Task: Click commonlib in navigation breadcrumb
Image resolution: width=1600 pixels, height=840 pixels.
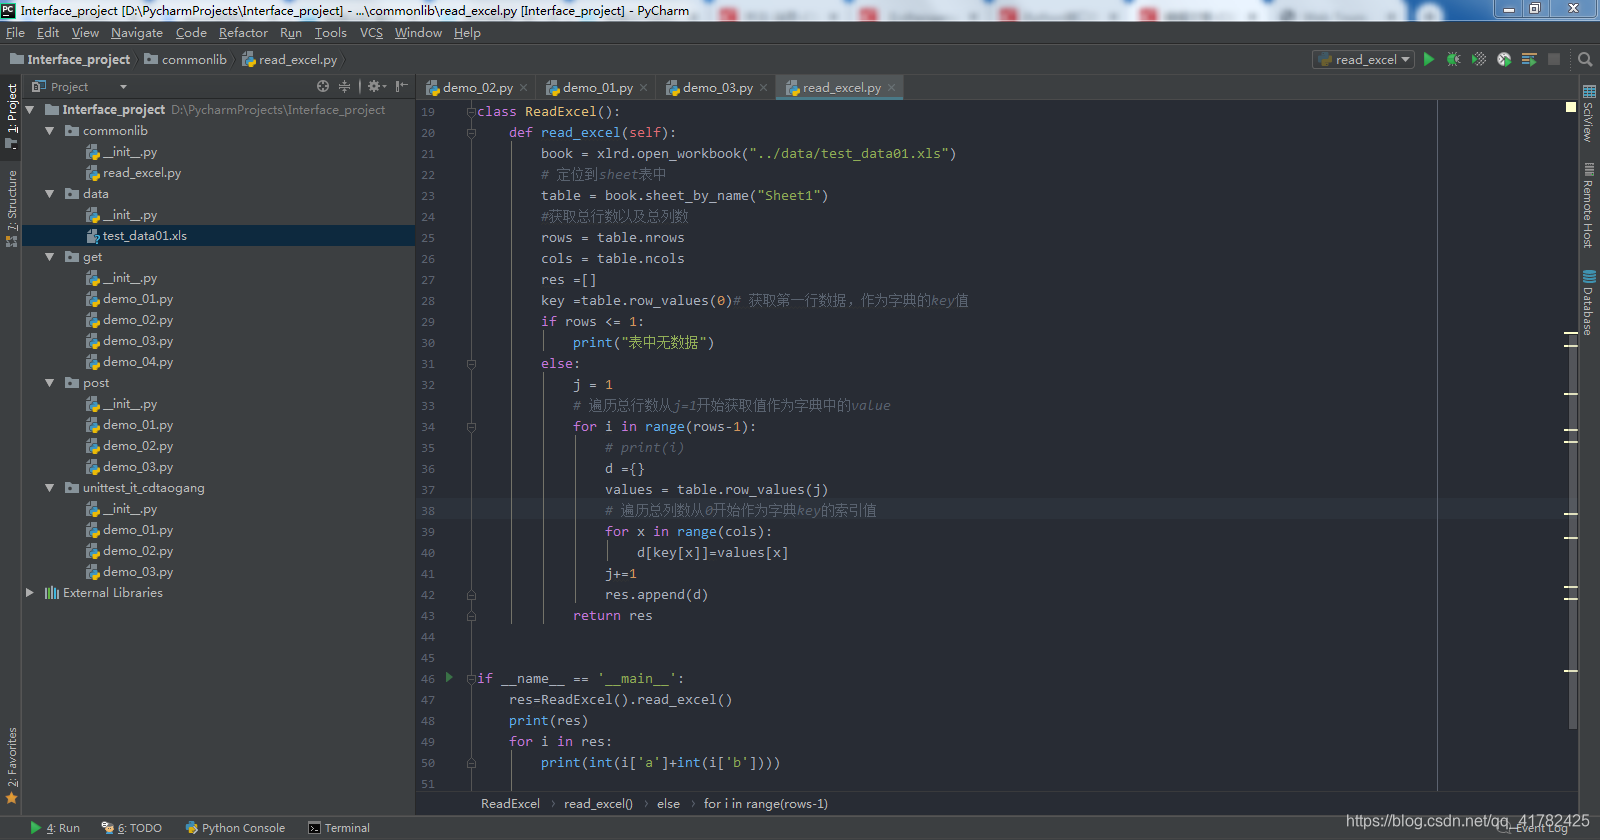Action: (186, 60)
